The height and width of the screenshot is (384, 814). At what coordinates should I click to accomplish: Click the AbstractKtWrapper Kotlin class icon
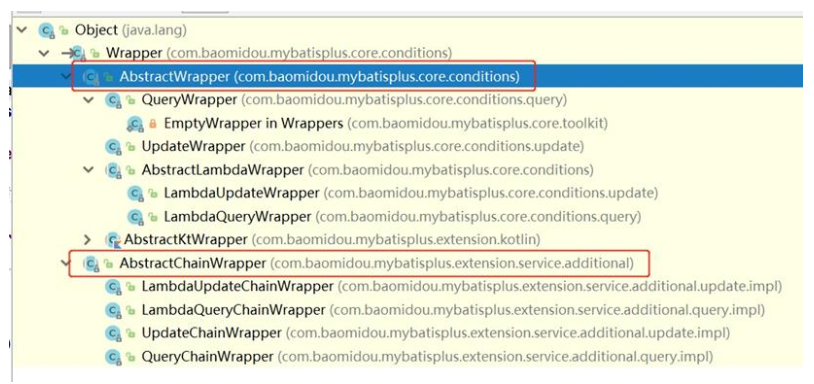[113, 240]
